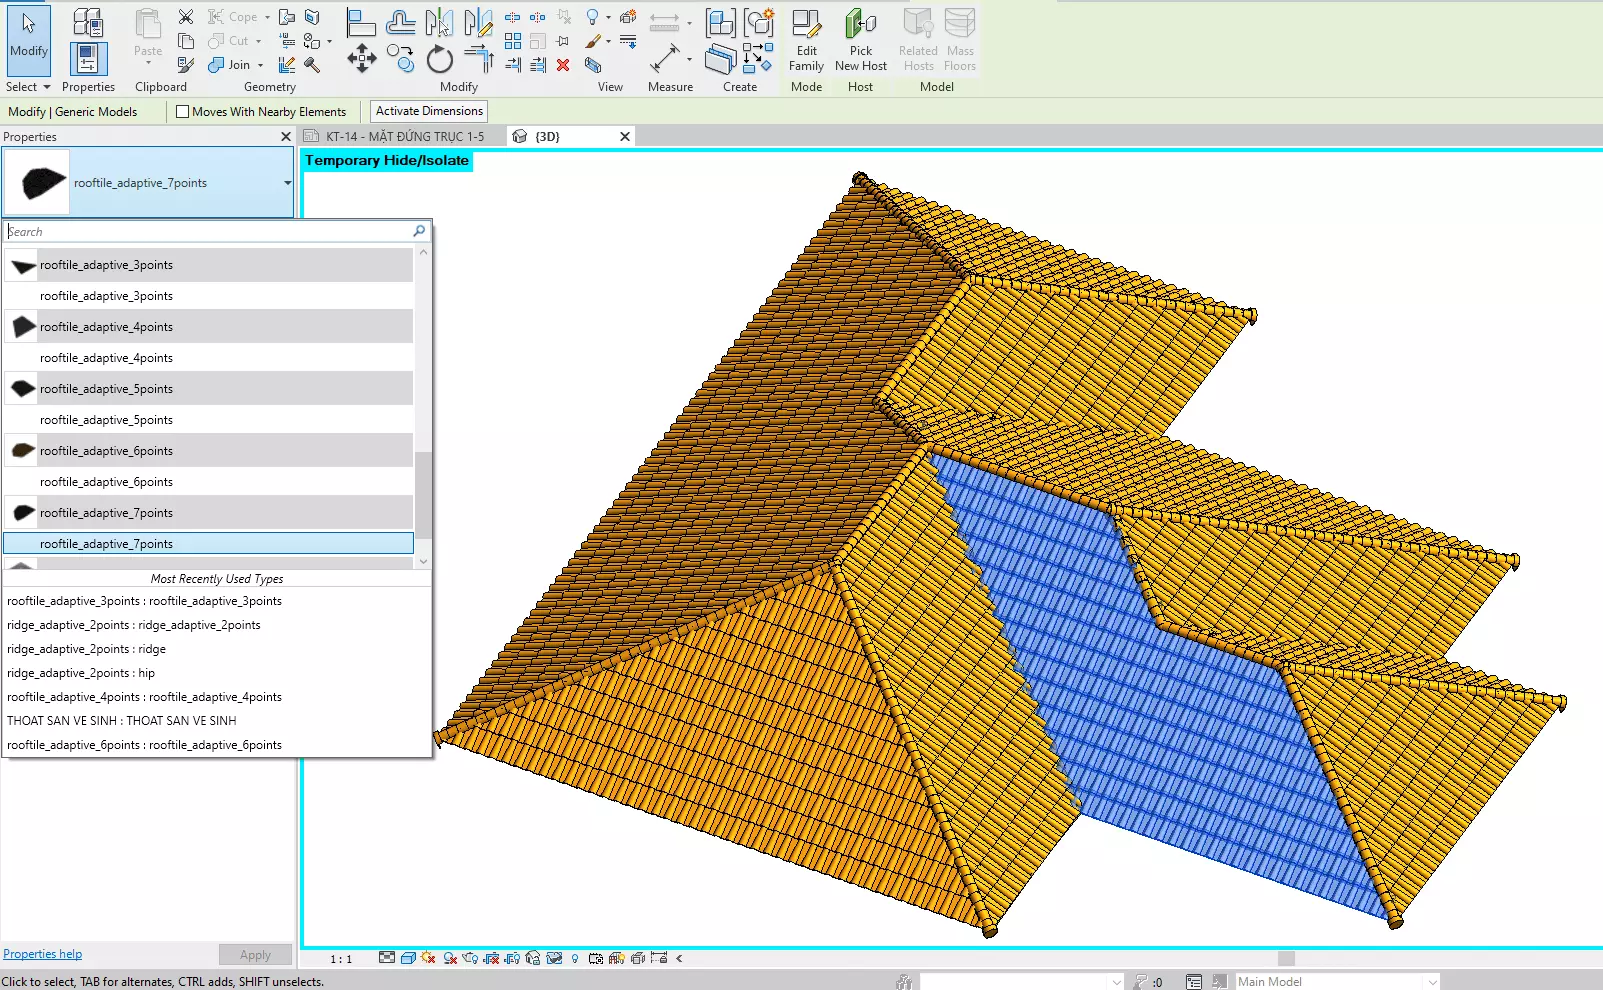Click the Activate Dimensions button

tap(429, 111)
